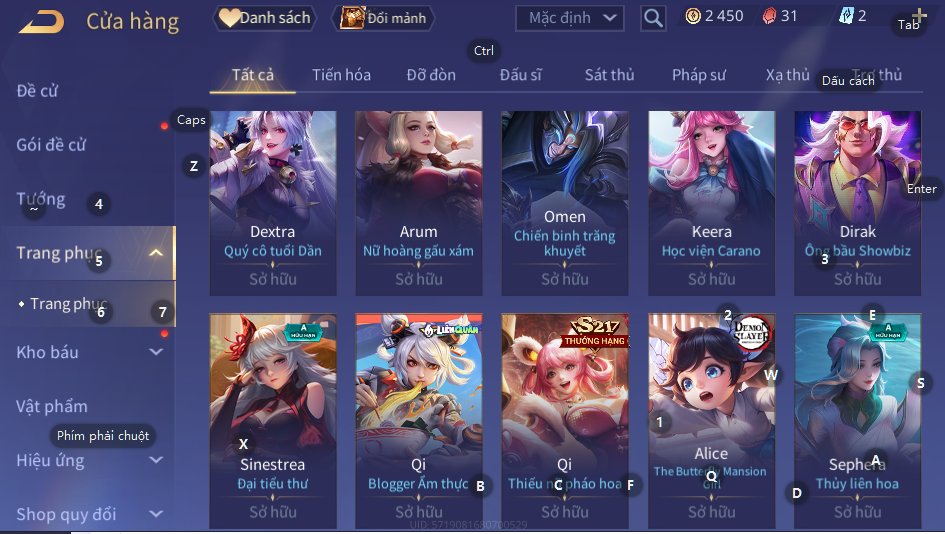Go to Tướng in the sidebar
The width and height of the screenshot is (945, 534).
[x=41, y=199]
